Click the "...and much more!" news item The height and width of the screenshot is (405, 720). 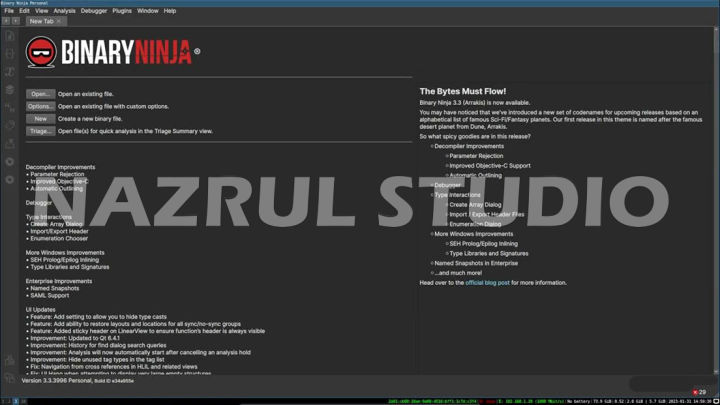tap(458, 273)
